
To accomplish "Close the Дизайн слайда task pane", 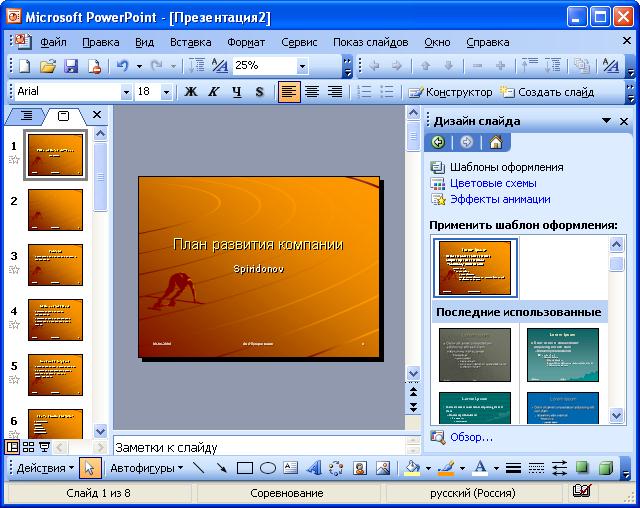I will [624, 121].
